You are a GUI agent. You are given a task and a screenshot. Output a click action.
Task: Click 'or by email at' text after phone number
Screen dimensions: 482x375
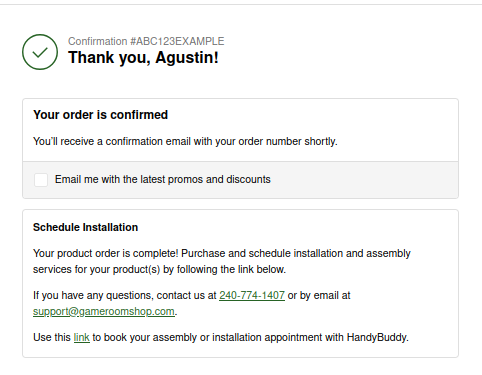319,295
